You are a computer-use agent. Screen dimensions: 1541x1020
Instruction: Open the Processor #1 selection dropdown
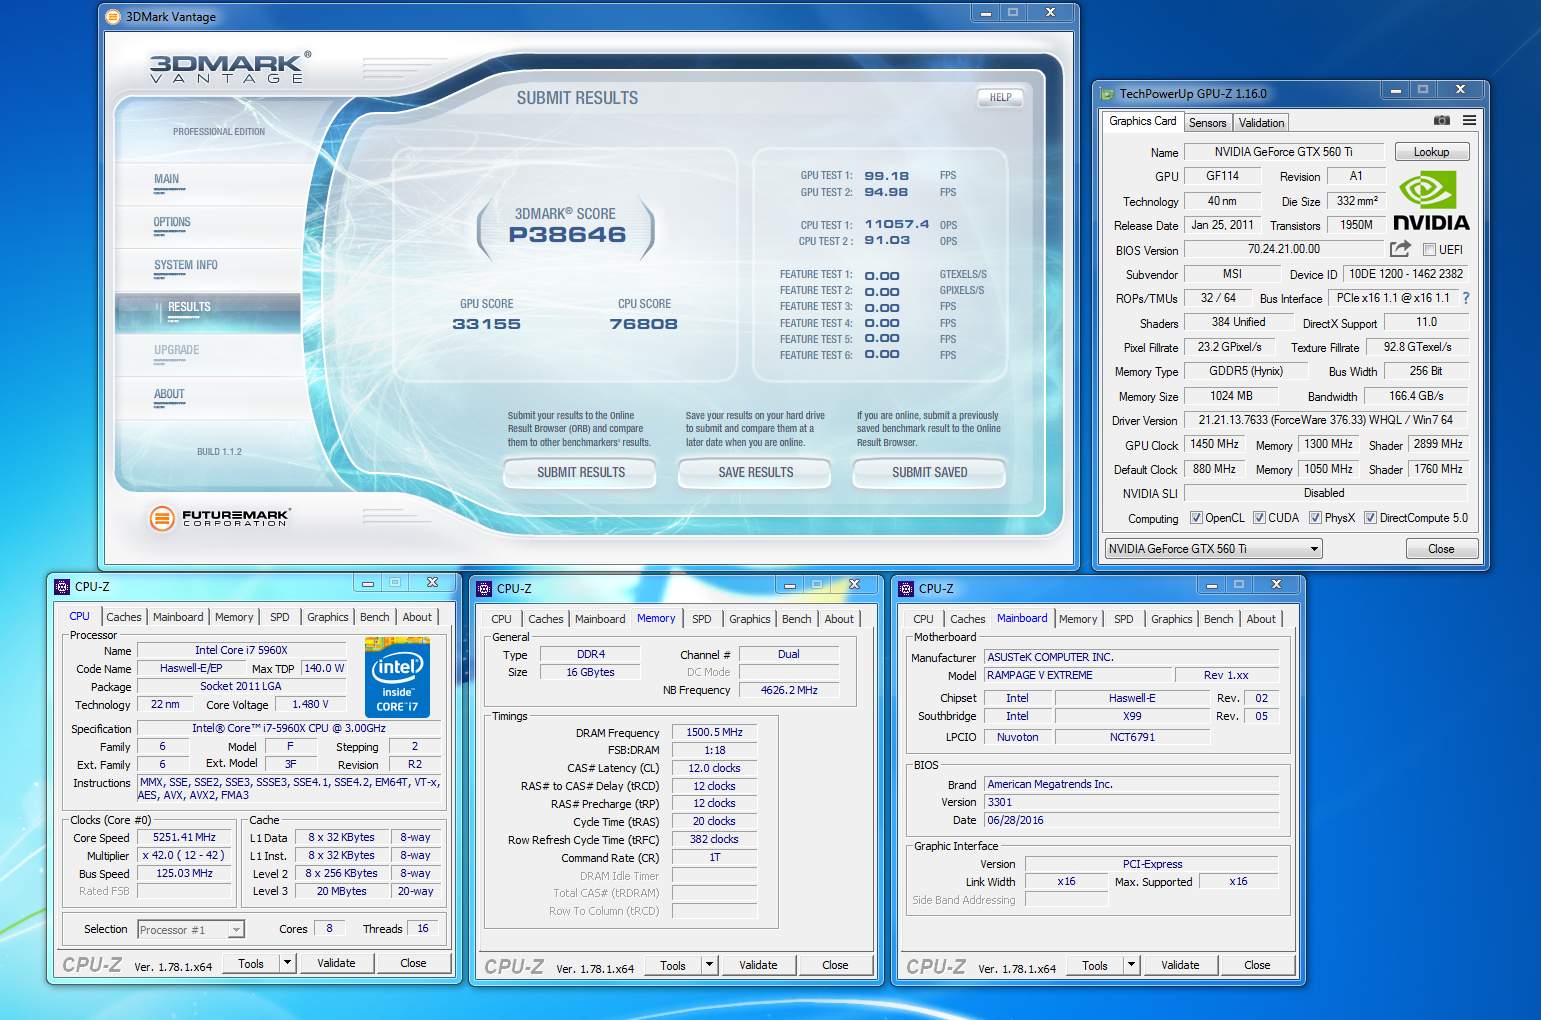click(190, 929)
